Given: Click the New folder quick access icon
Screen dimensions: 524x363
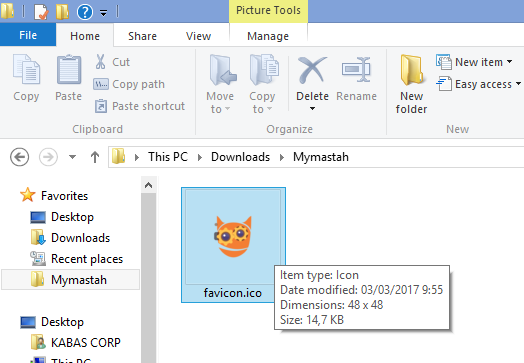Looking at the screenshot, I should click(x=62, y=11).
